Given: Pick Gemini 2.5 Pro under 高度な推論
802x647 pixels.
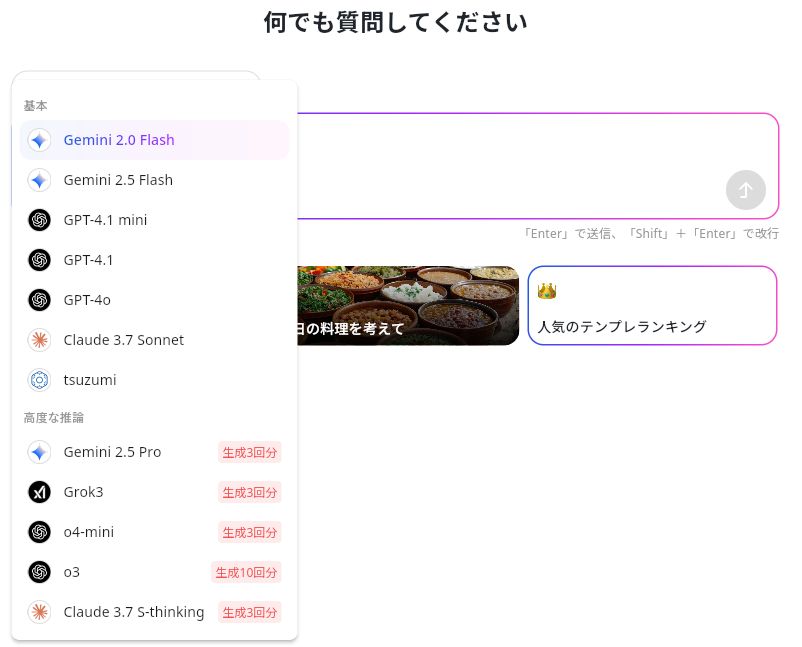Looking at the screenshot, I should point(154,452).
